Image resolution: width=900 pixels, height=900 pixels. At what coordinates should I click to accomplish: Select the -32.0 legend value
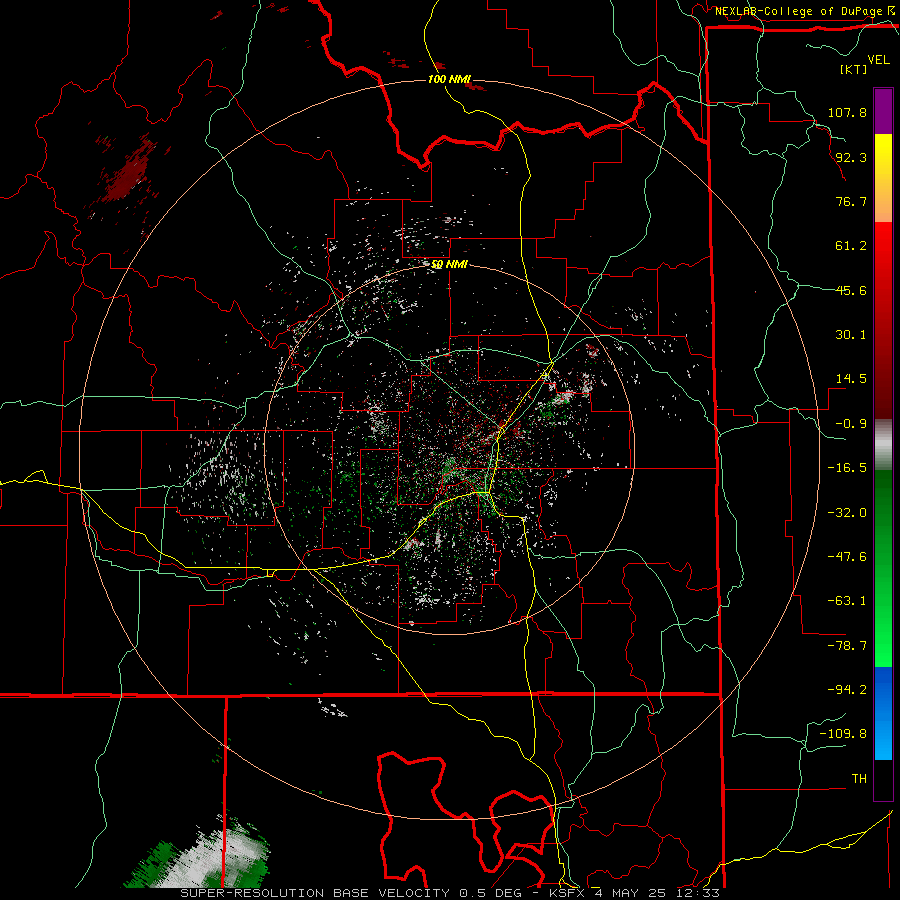847,513
